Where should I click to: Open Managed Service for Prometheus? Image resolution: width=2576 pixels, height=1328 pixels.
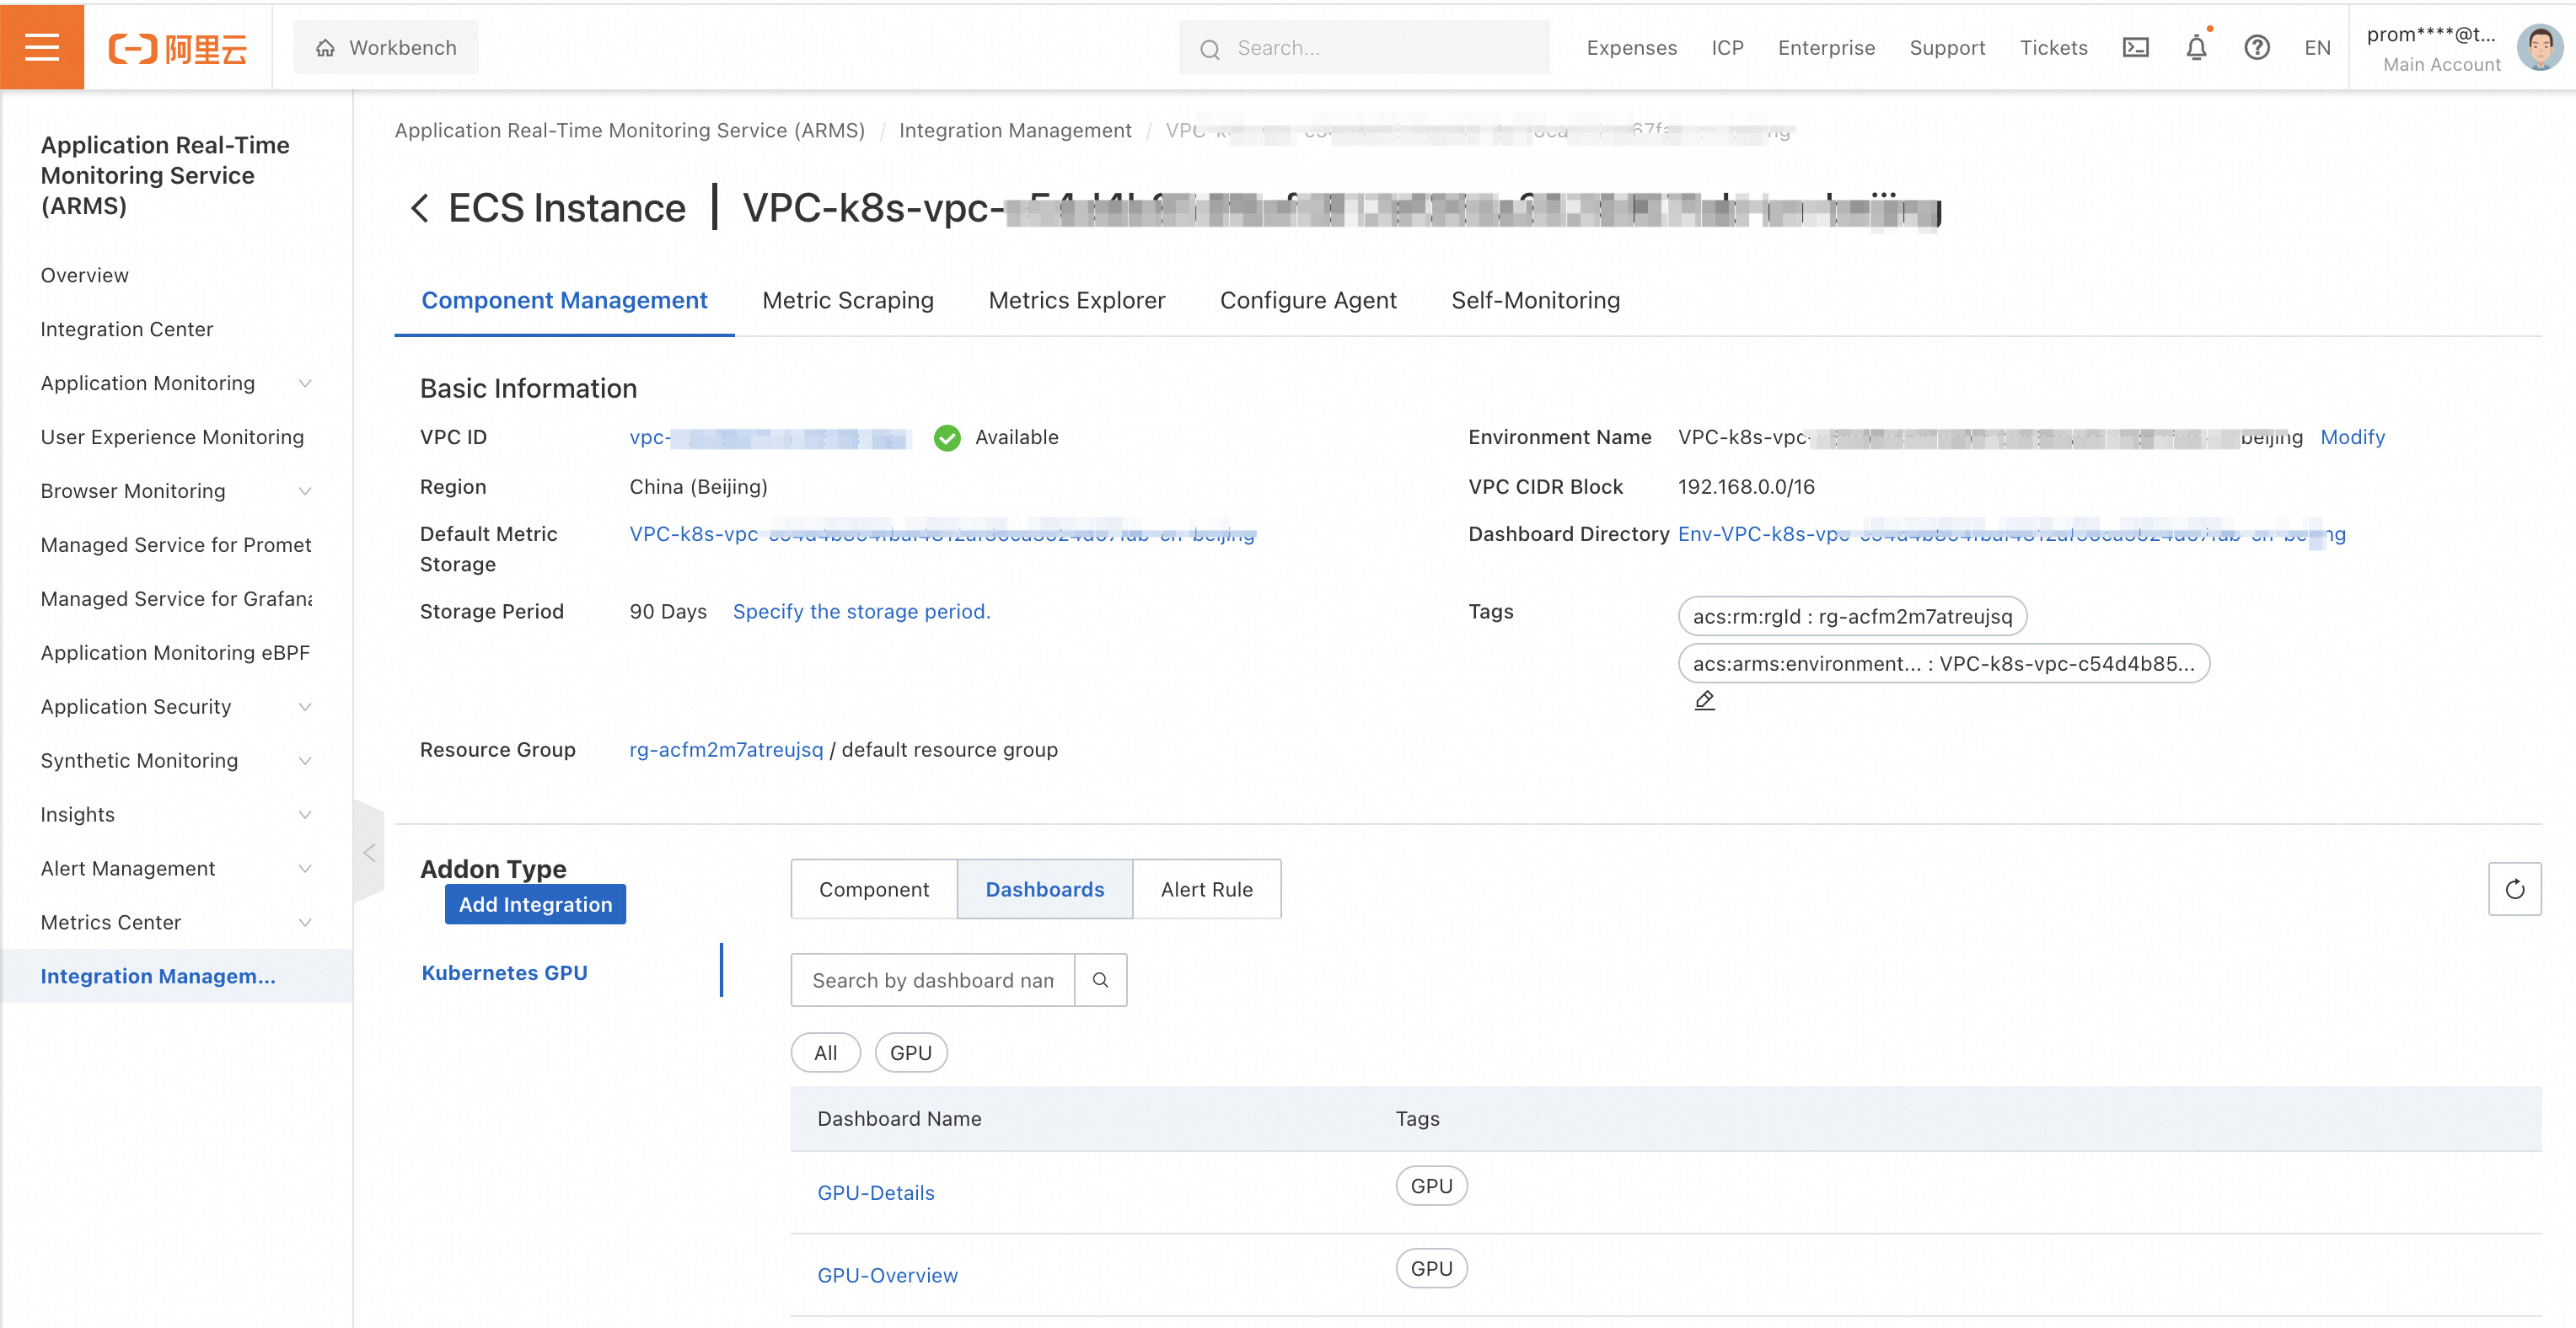(176, 545)
